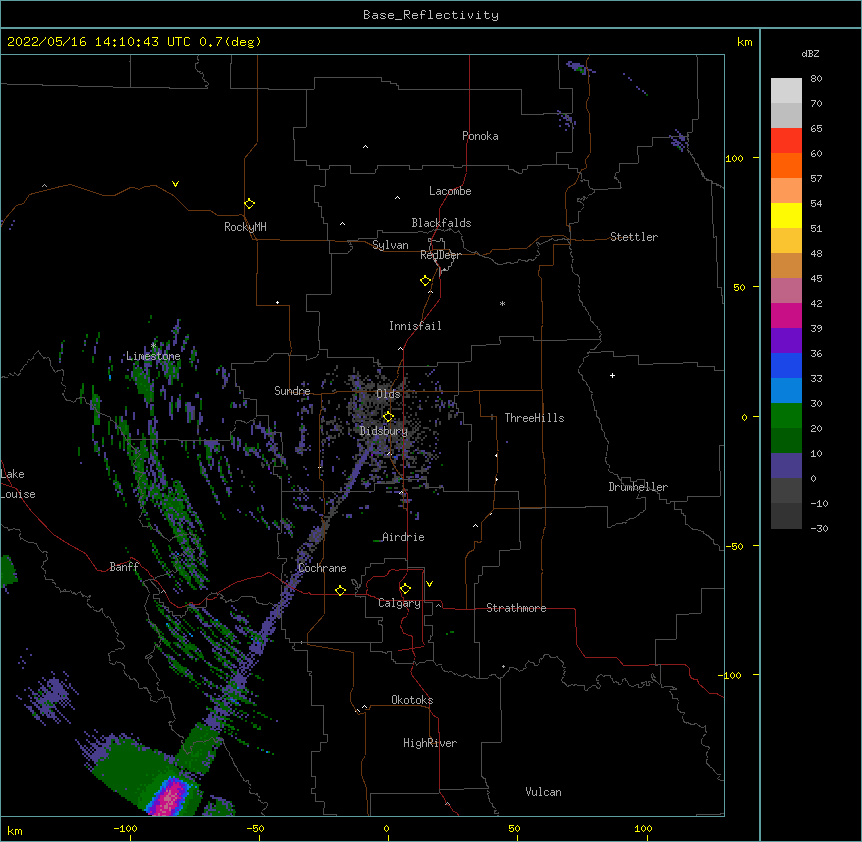Pick the 10 dBZ purple legend swatch
The image size is (862, 842).
pyautogui.click(x=786, y=466)
